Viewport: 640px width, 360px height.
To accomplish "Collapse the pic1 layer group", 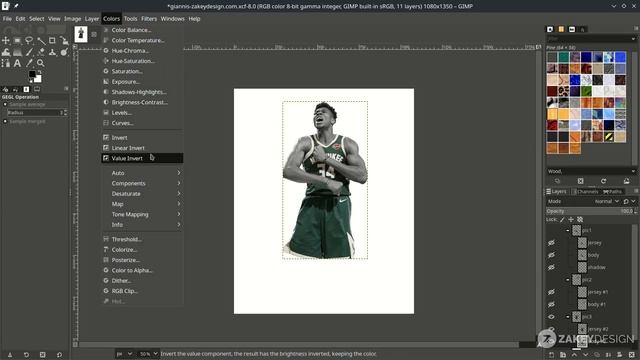I will click(x=567, y=231).
